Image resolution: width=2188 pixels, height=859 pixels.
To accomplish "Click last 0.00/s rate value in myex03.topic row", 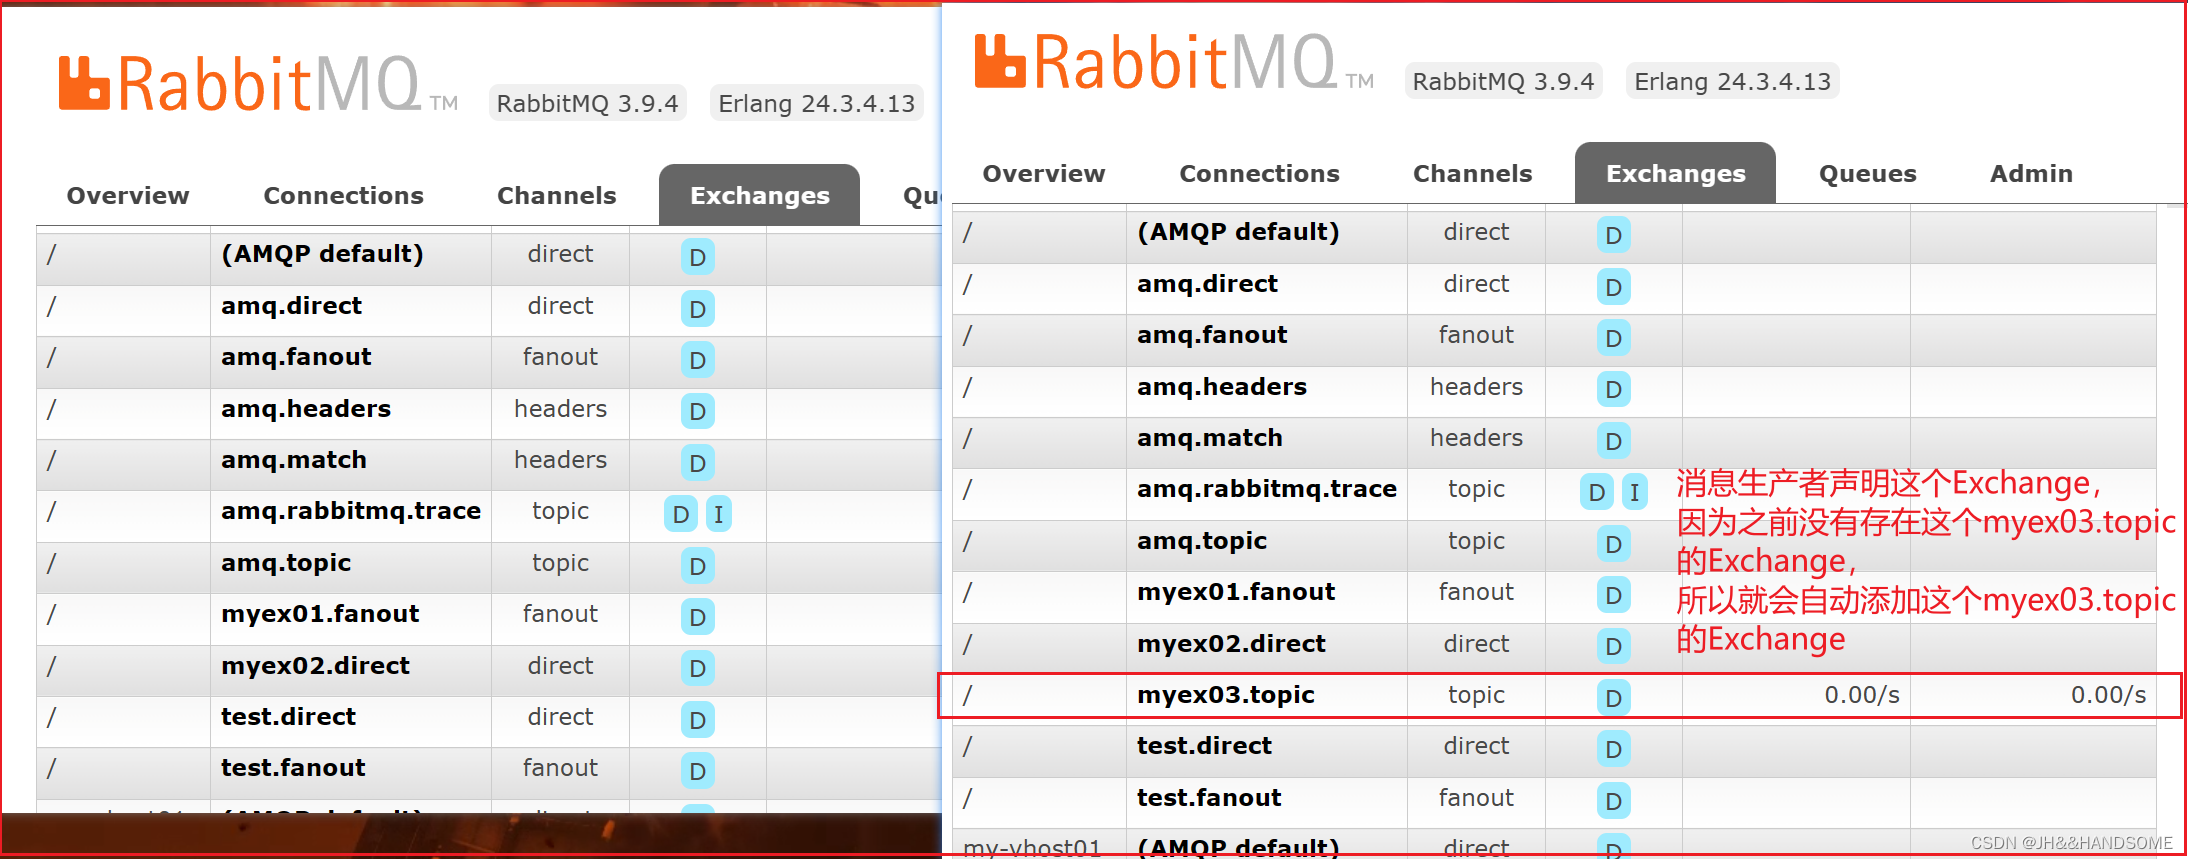I will (x=2109, y=695).
